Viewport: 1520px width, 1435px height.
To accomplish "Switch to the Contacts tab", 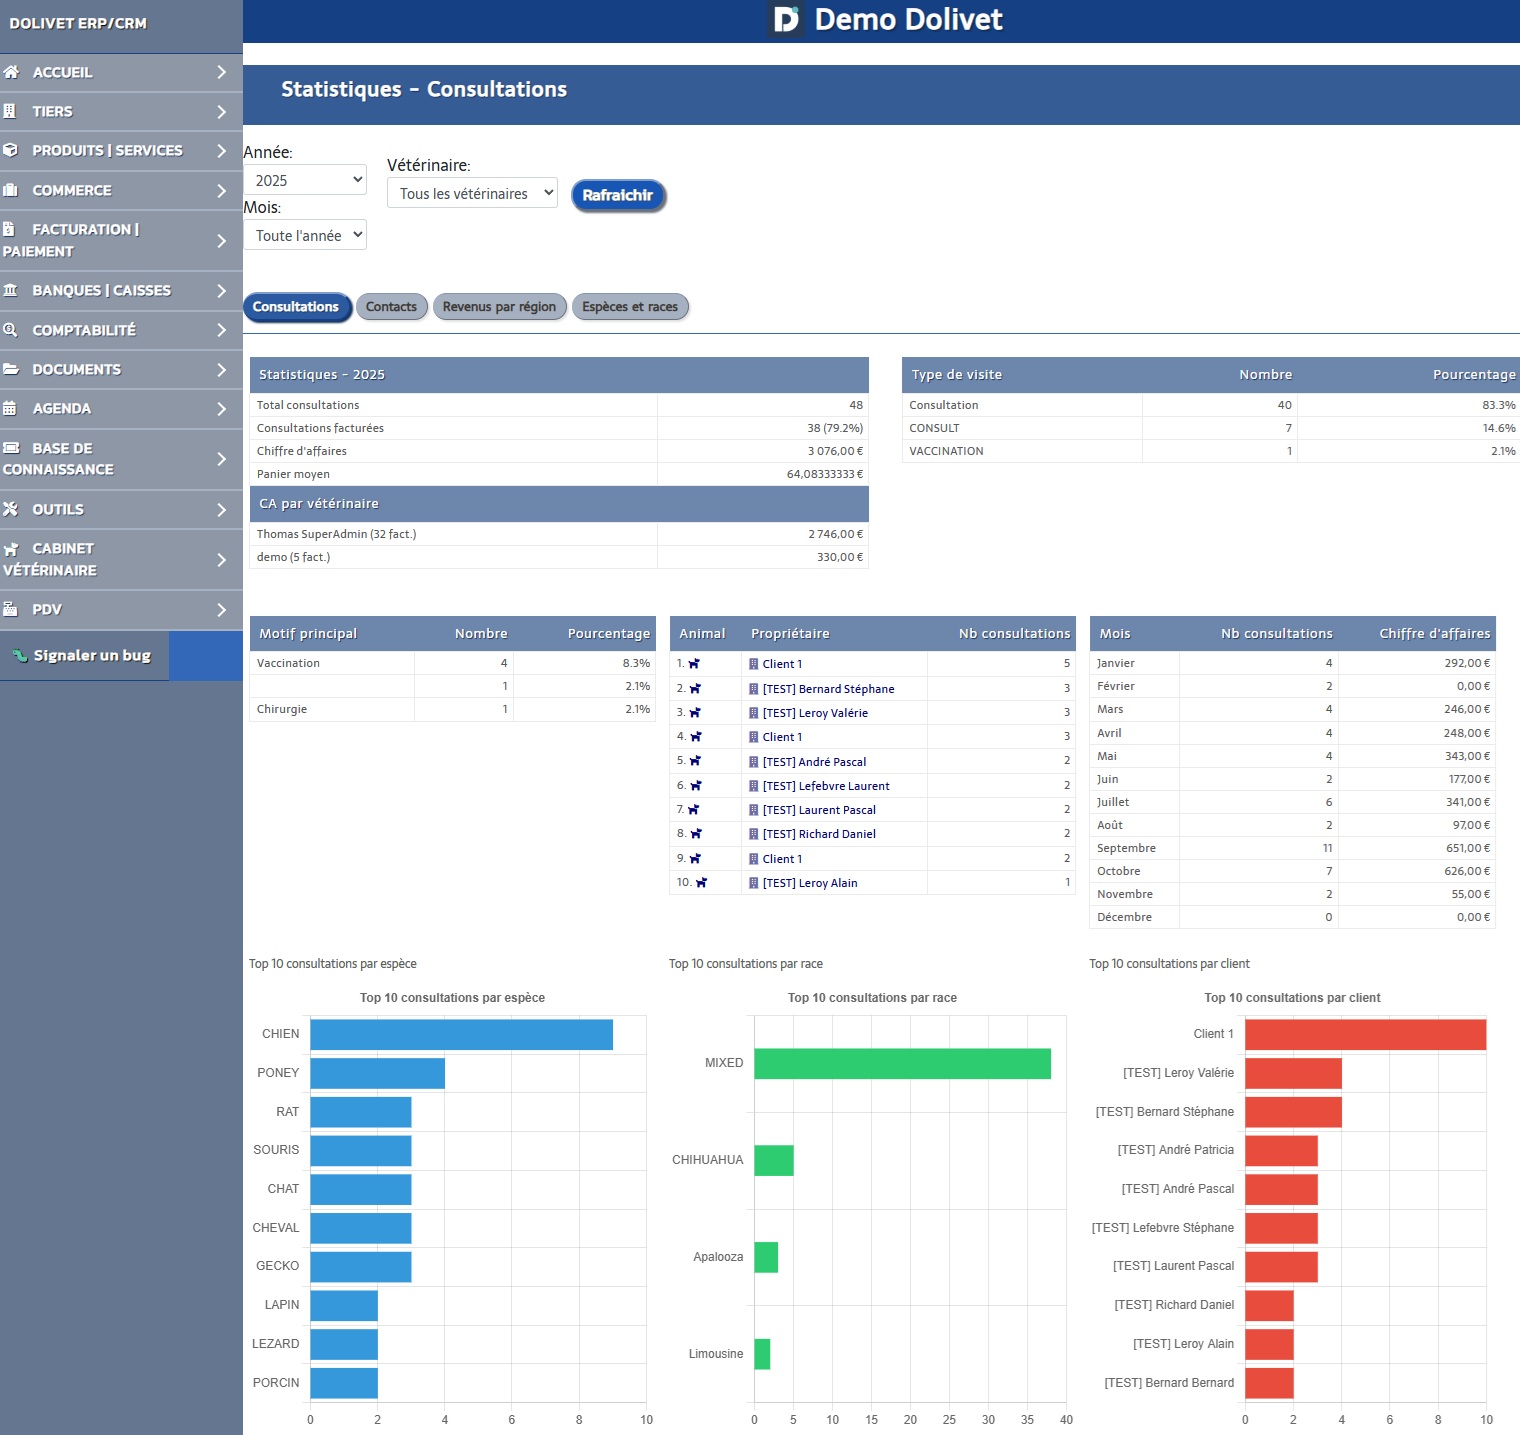I will point(391,307).
